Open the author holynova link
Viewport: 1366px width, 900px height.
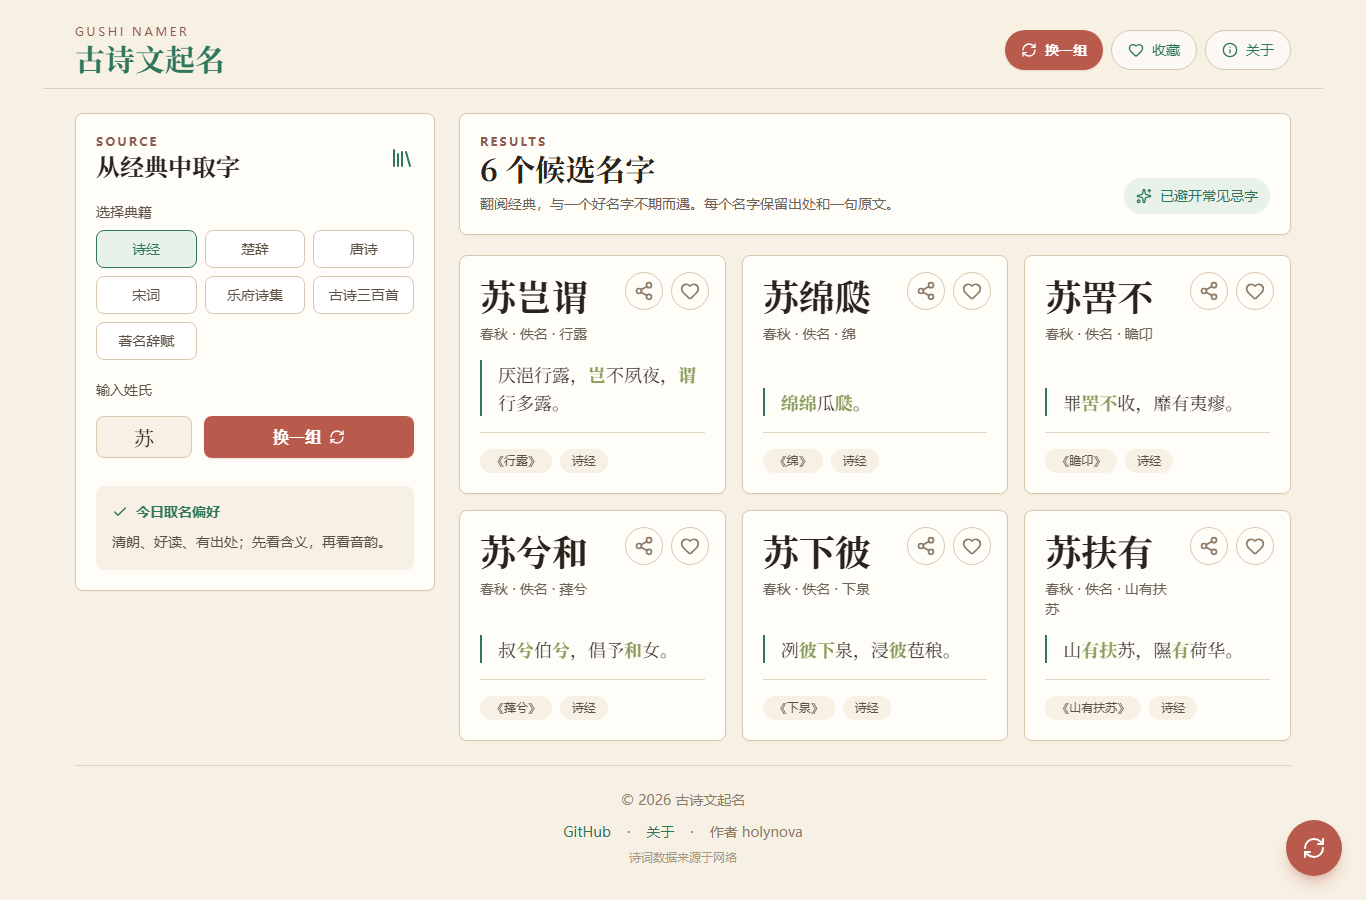click(x=756, y=832)
